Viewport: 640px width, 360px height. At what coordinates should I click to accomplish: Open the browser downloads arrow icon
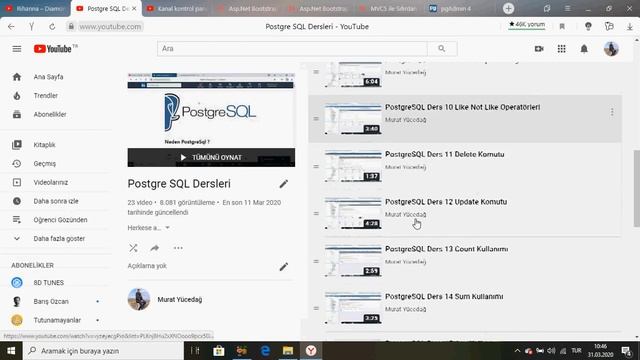630,27
